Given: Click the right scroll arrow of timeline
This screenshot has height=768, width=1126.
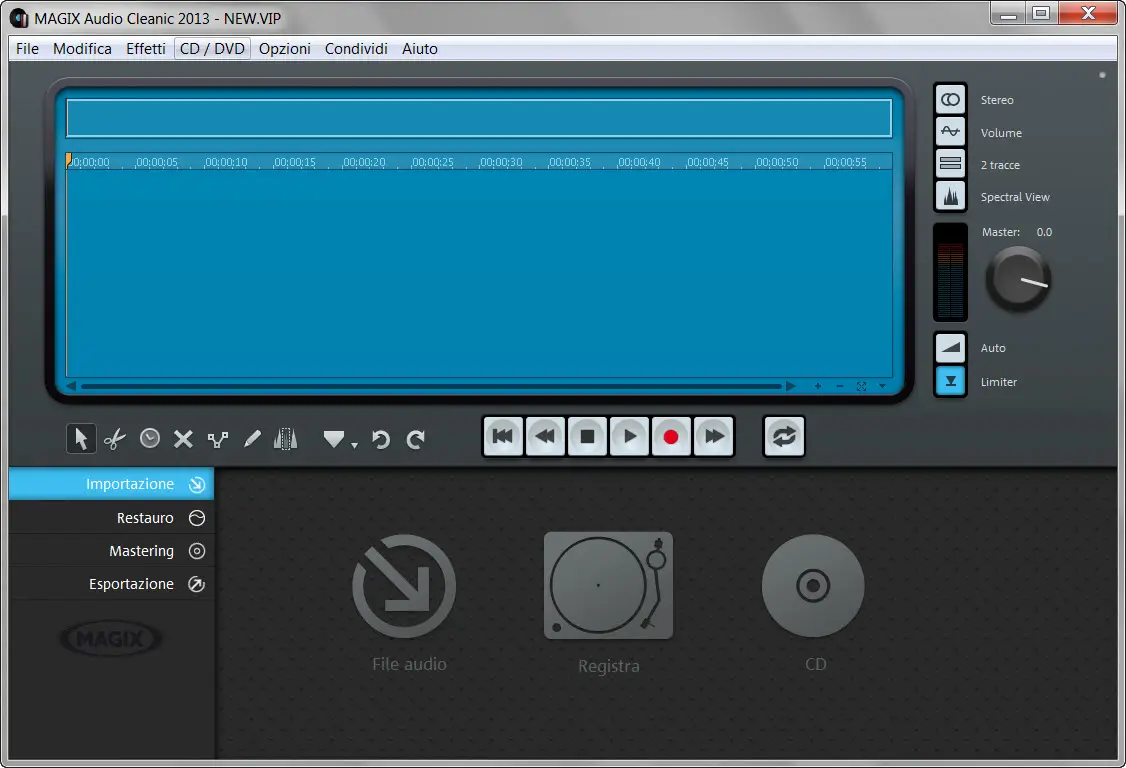Looking at the screenshot, I should pyautogui.click(x=791, y=387).
